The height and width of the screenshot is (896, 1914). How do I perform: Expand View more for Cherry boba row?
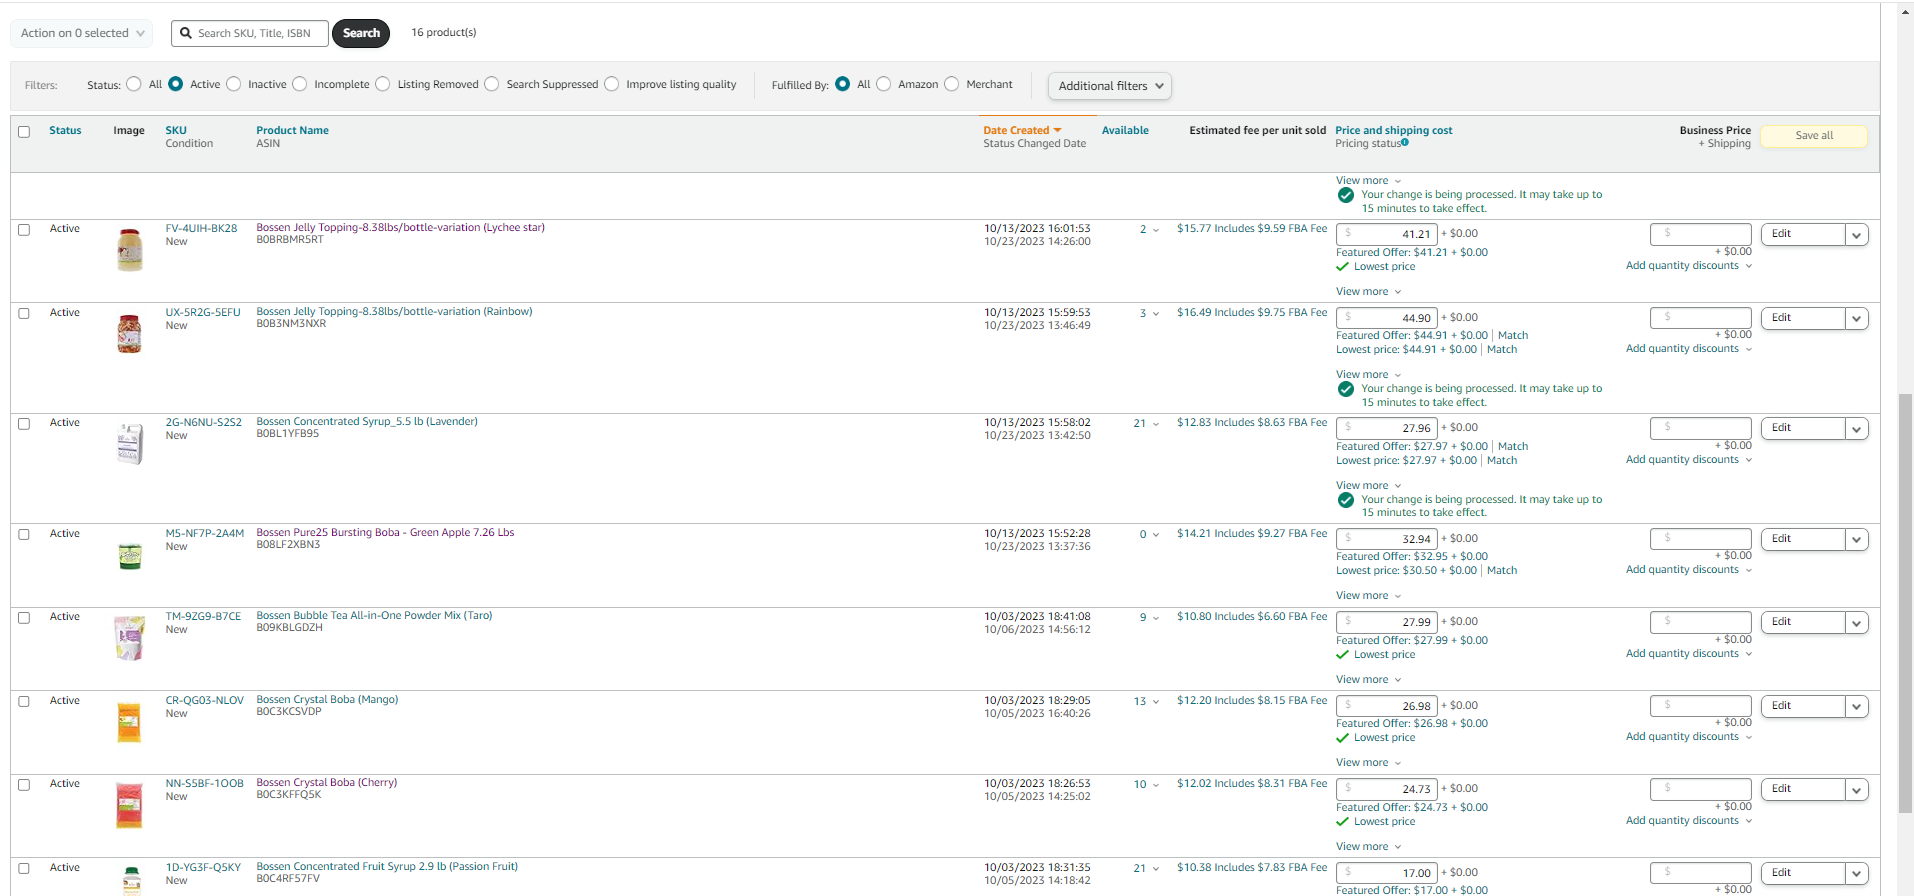click(x=1369, y=847)
